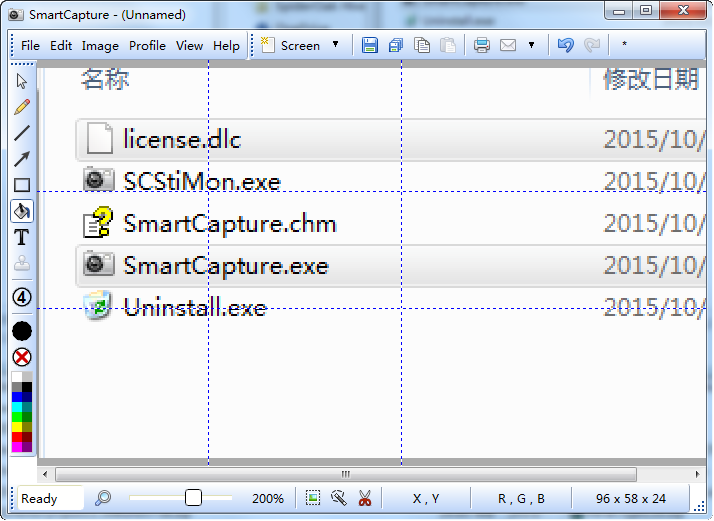Expand the Screen capture dropdown arrow

click(335, 45)
